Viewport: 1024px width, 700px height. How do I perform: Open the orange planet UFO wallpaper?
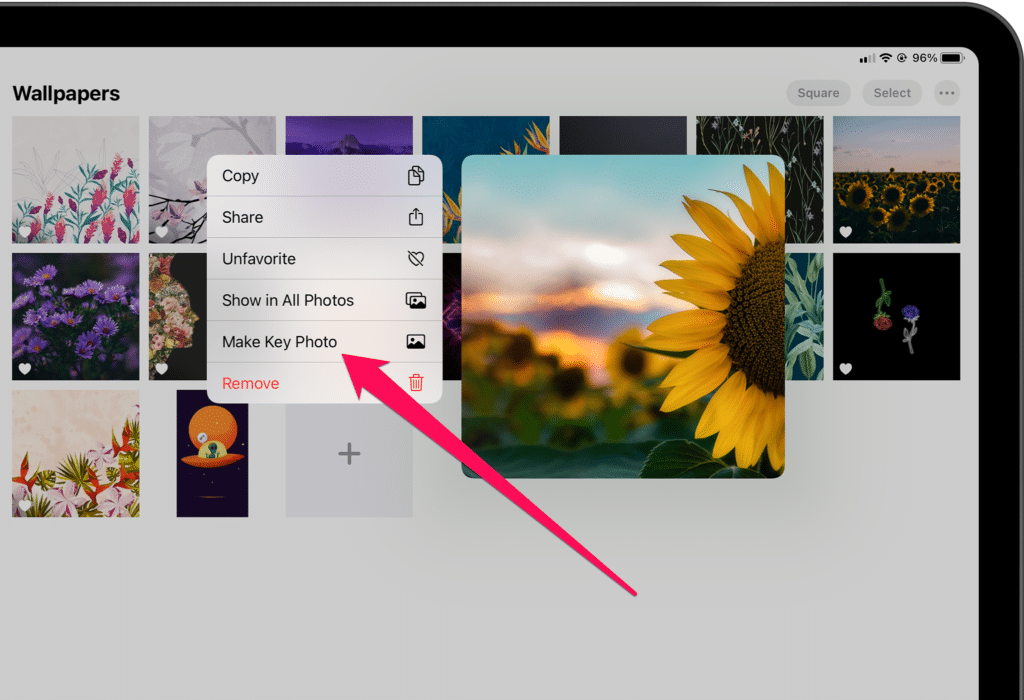[212, 454]
